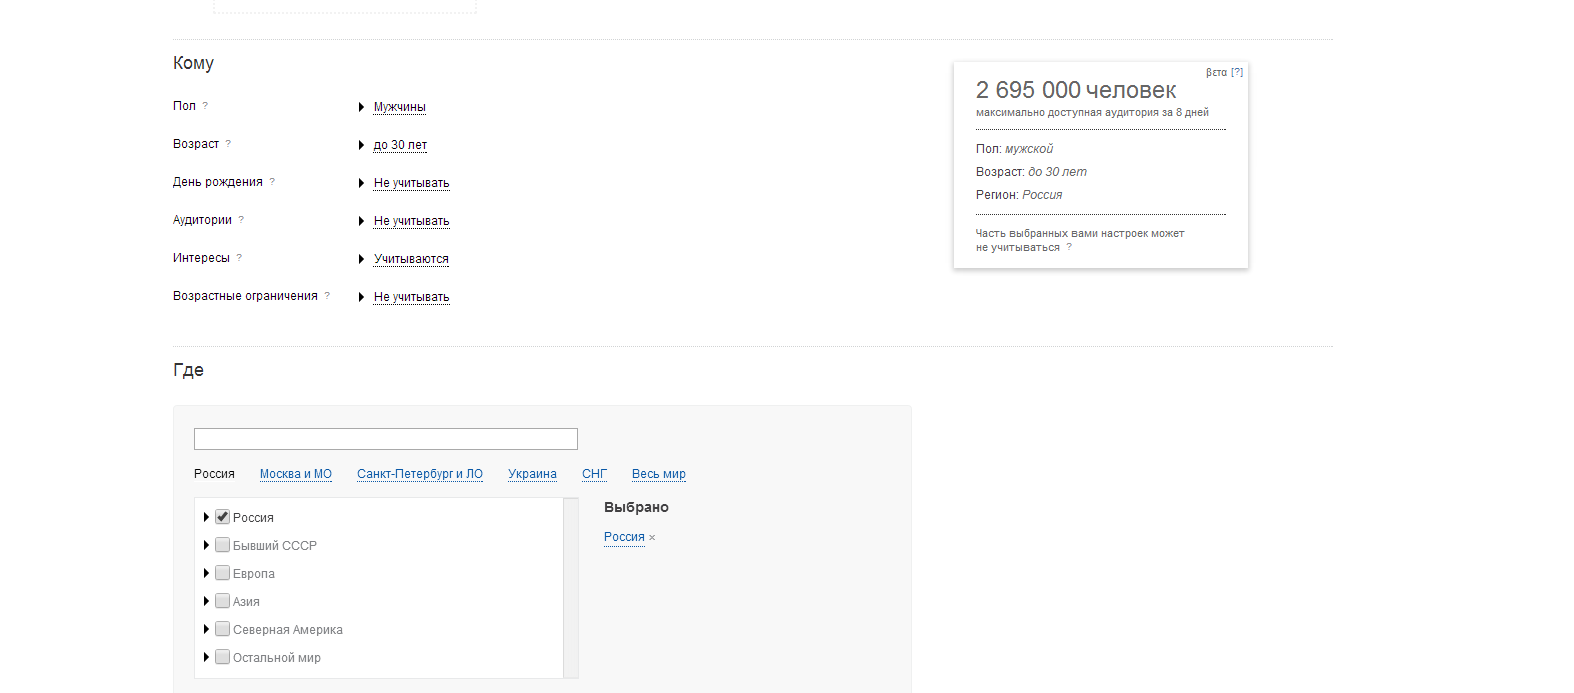Enable the Европа checkbox

(222, 573)
